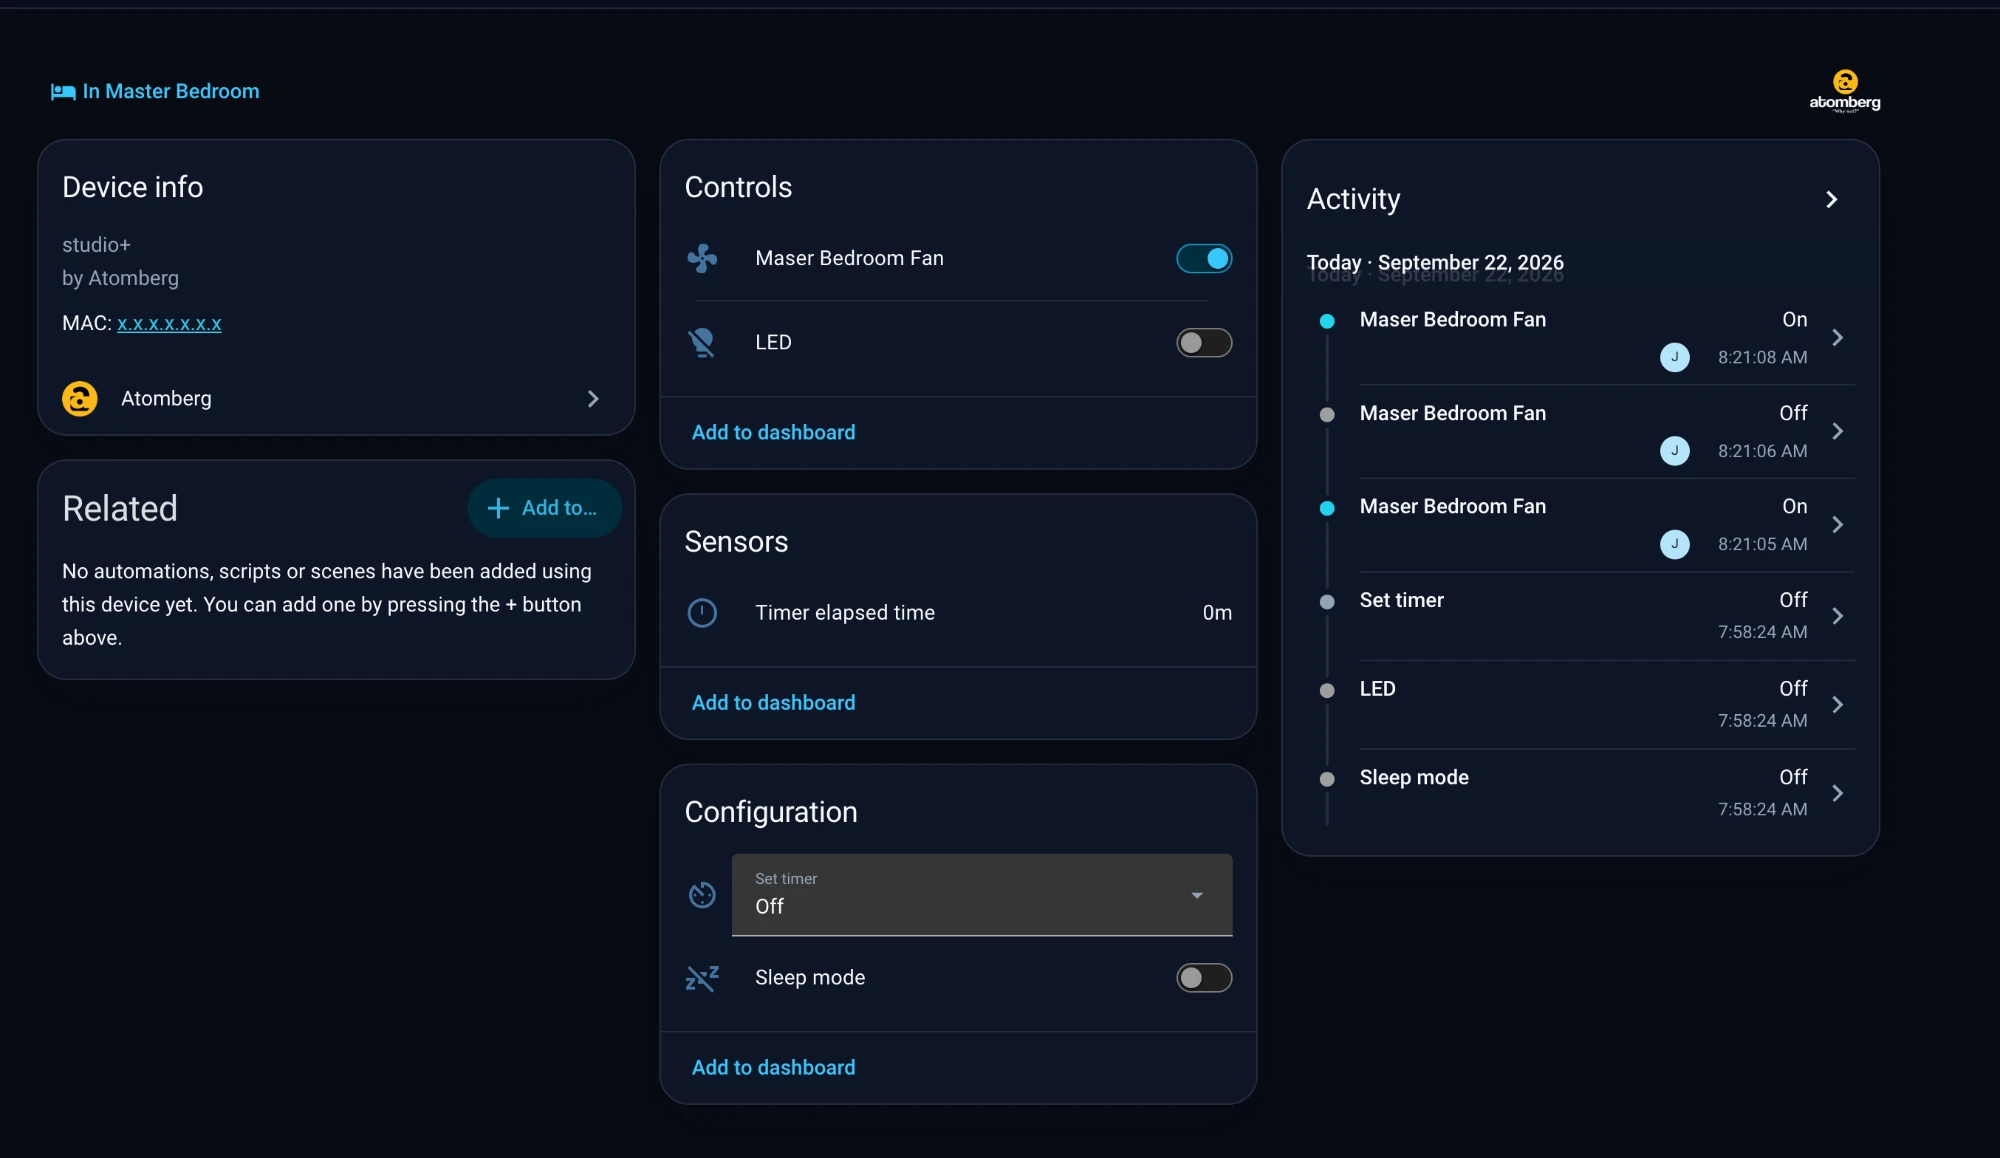The image size is (2000, 1158).
Task: Click the J user avatar at 8:21:06 AM
Action: pyautogui.click(x=1675, y=451)
